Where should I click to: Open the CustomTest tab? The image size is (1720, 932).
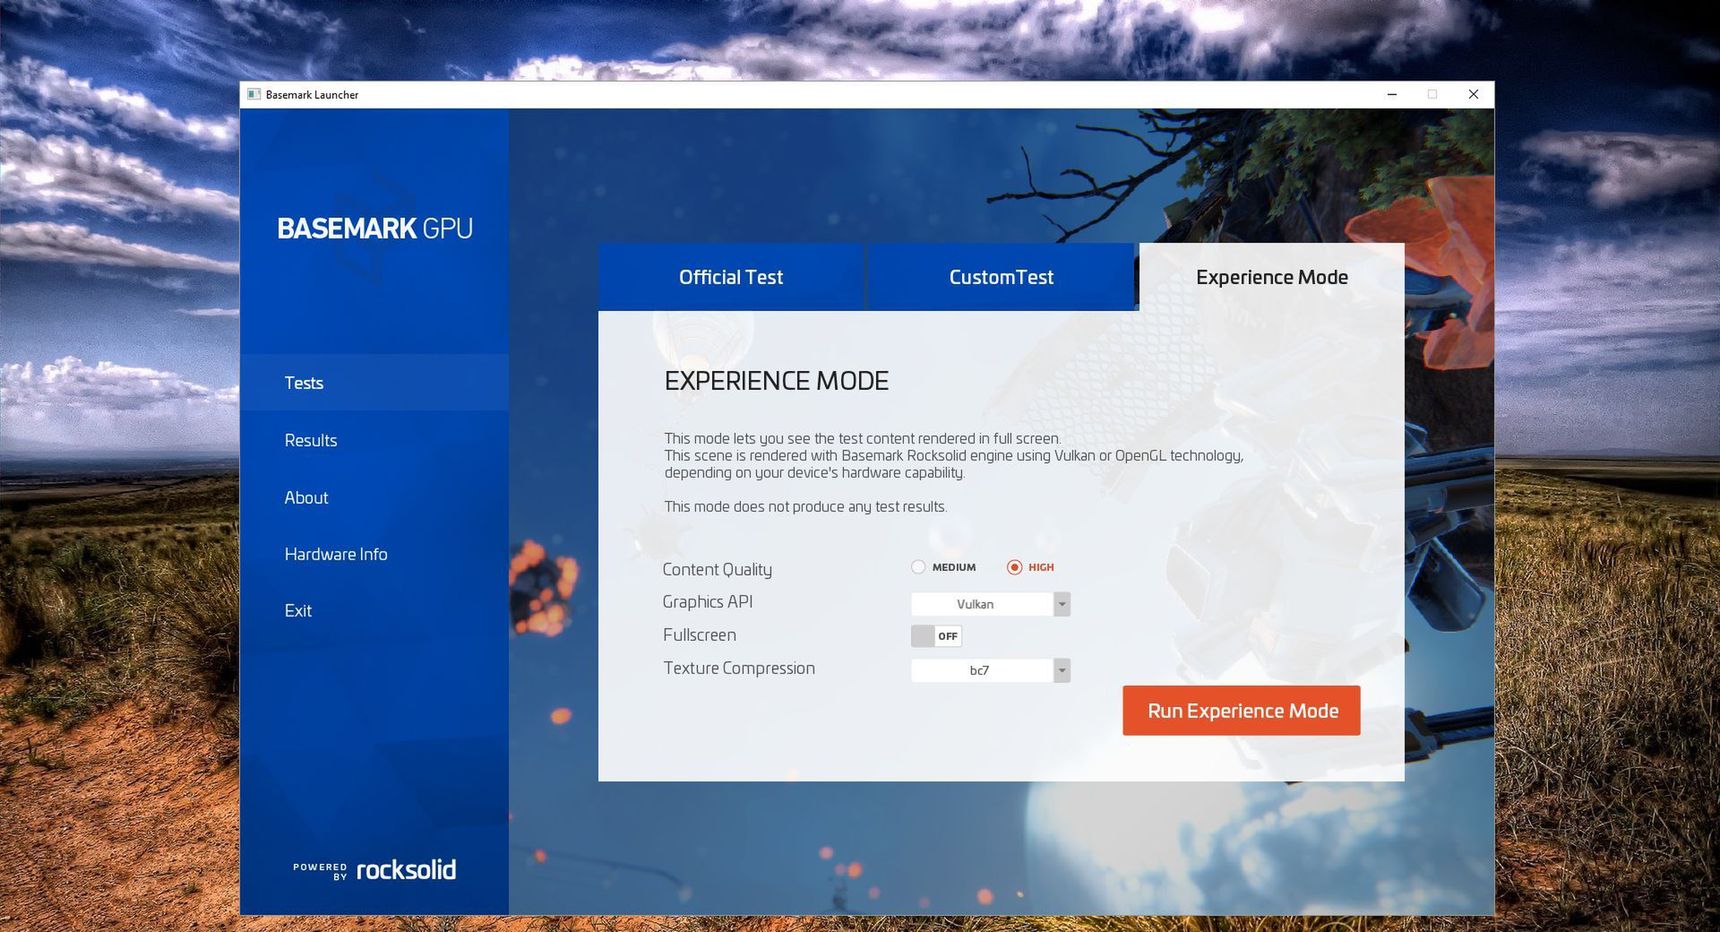(1001, 277)
